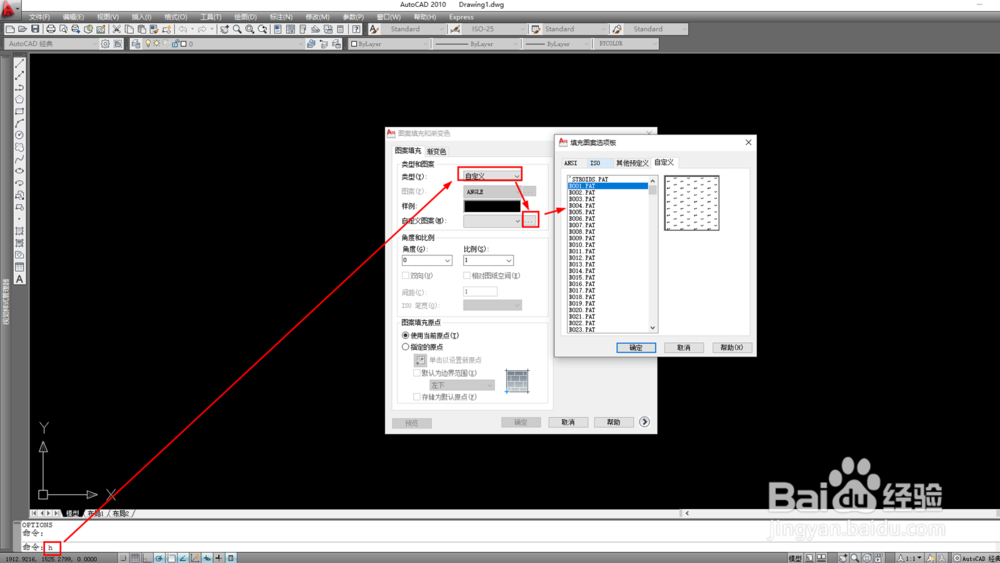Select B005.PAT in the pattern list

(607, 212)
